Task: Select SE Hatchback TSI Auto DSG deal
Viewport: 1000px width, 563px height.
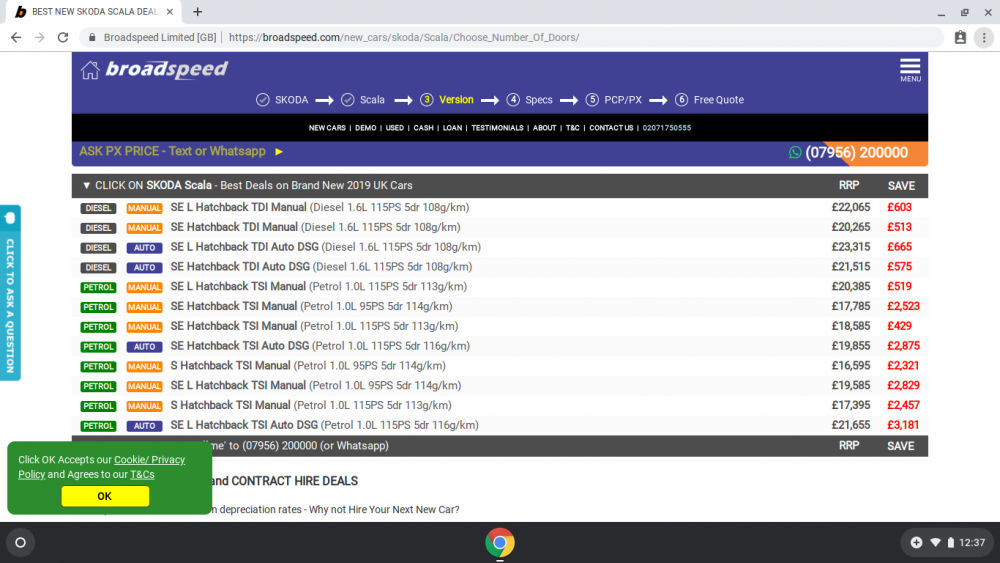Action: click(x=320, y=346)
